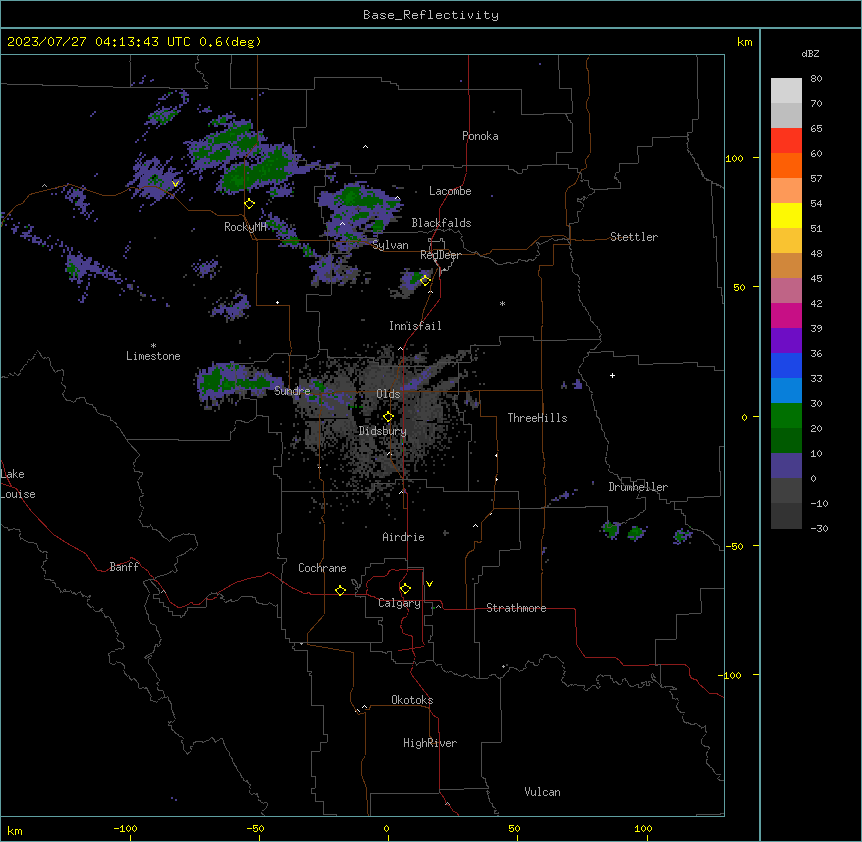This screenshot has height=842, width=862.
Task: Click the RedDeer city label
Action: (440, 255)
